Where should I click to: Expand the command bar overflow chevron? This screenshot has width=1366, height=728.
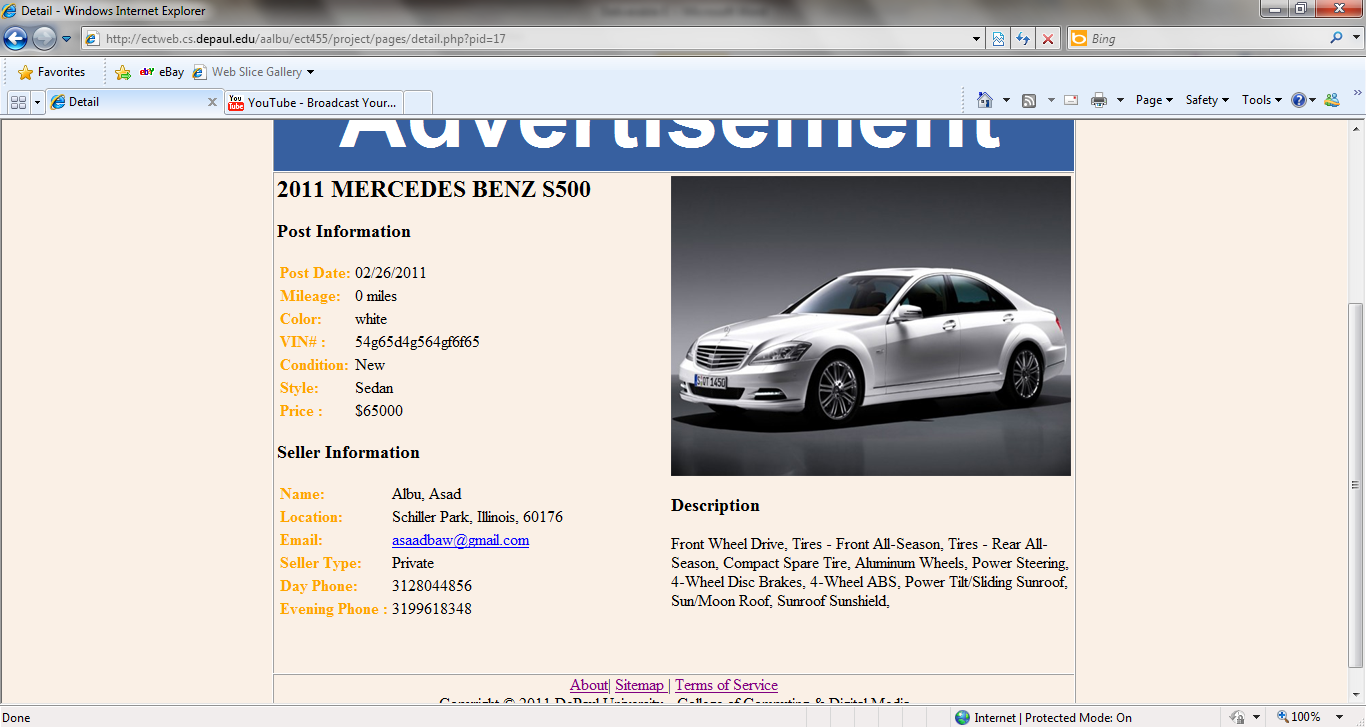point(1357,92)
